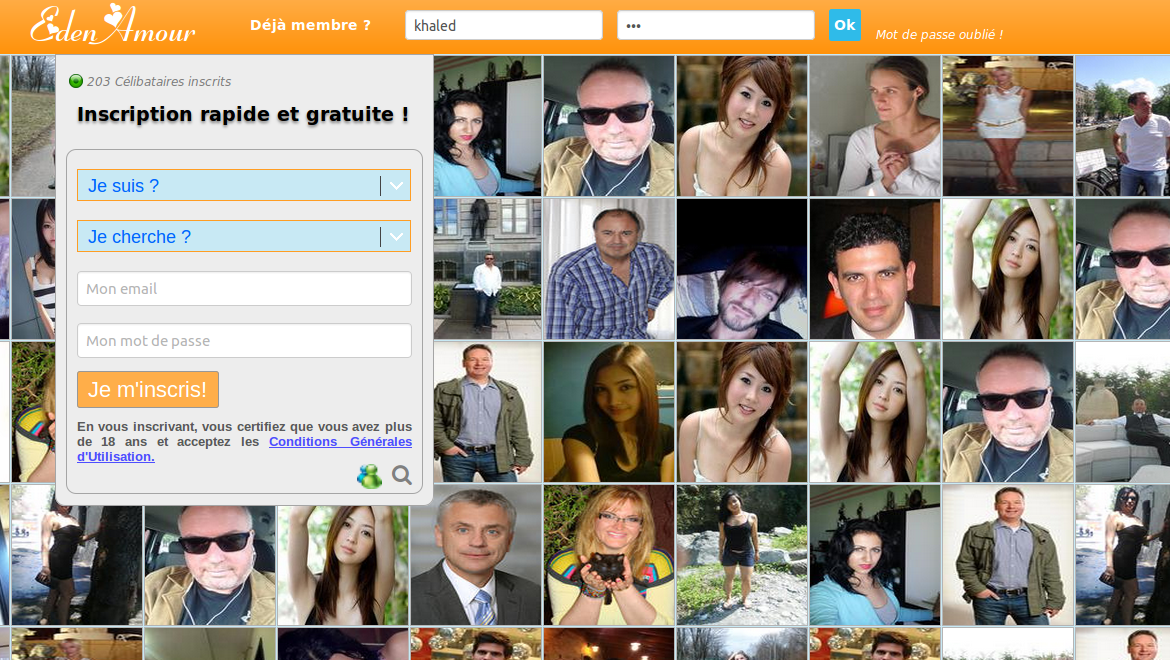Click the "Je m'inscris!" button
Screen dimensions: 1170x660
coord(148,389)
